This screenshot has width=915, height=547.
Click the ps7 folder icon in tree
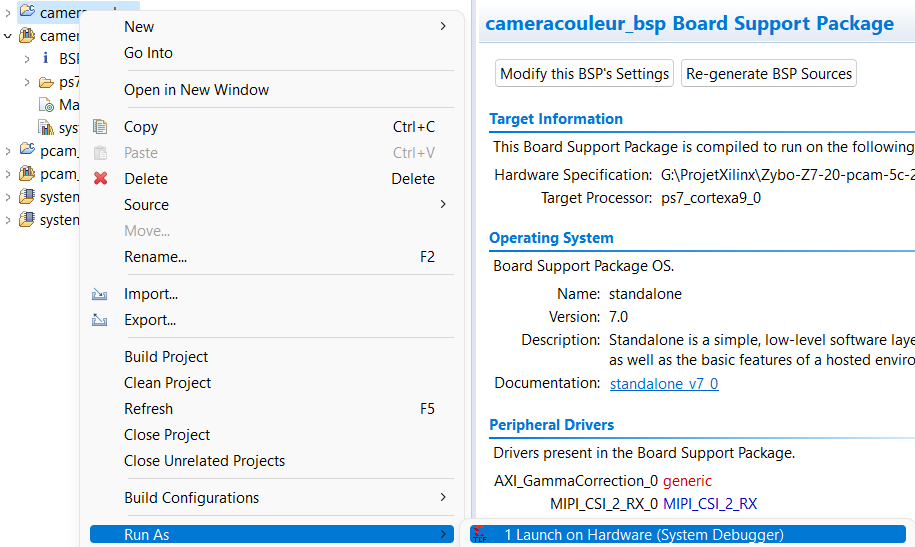pos(46,82)
